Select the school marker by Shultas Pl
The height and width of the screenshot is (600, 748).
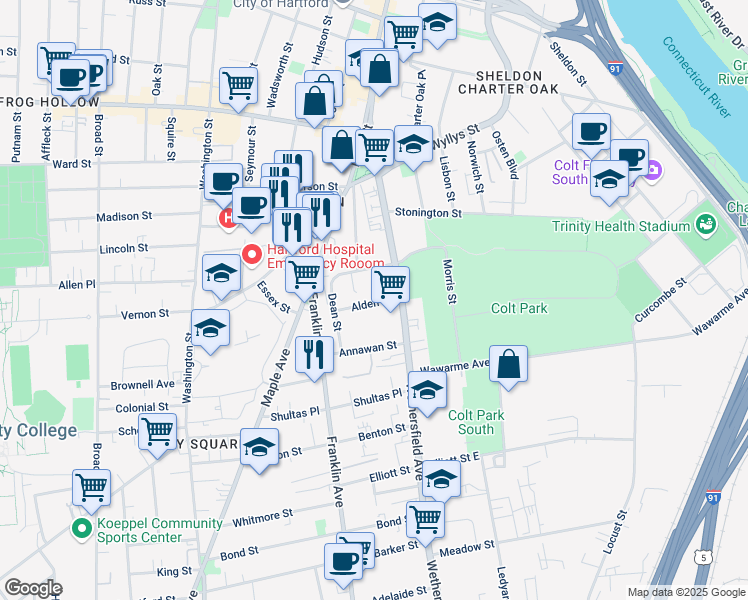coord(427,393)
